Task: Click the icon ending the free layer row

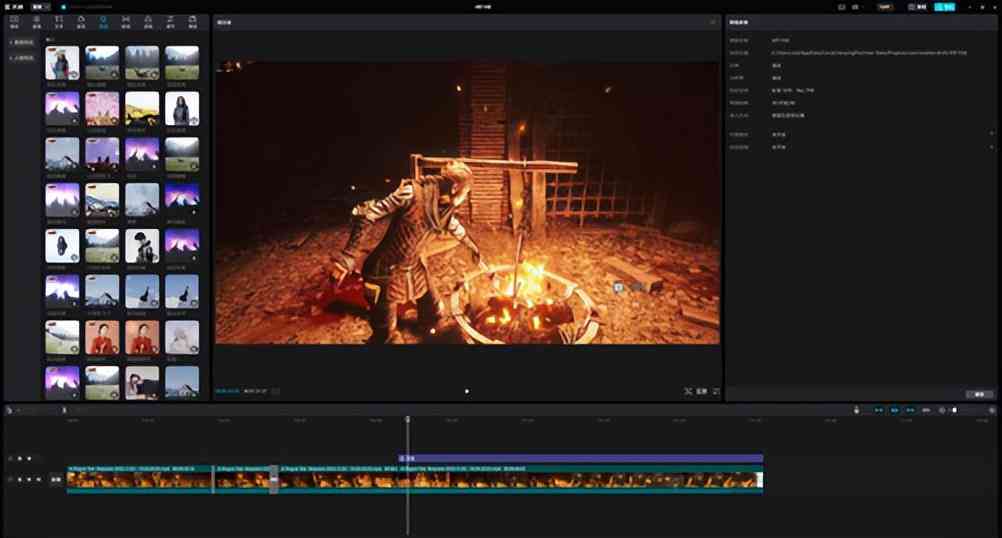Action: point(992,147)
